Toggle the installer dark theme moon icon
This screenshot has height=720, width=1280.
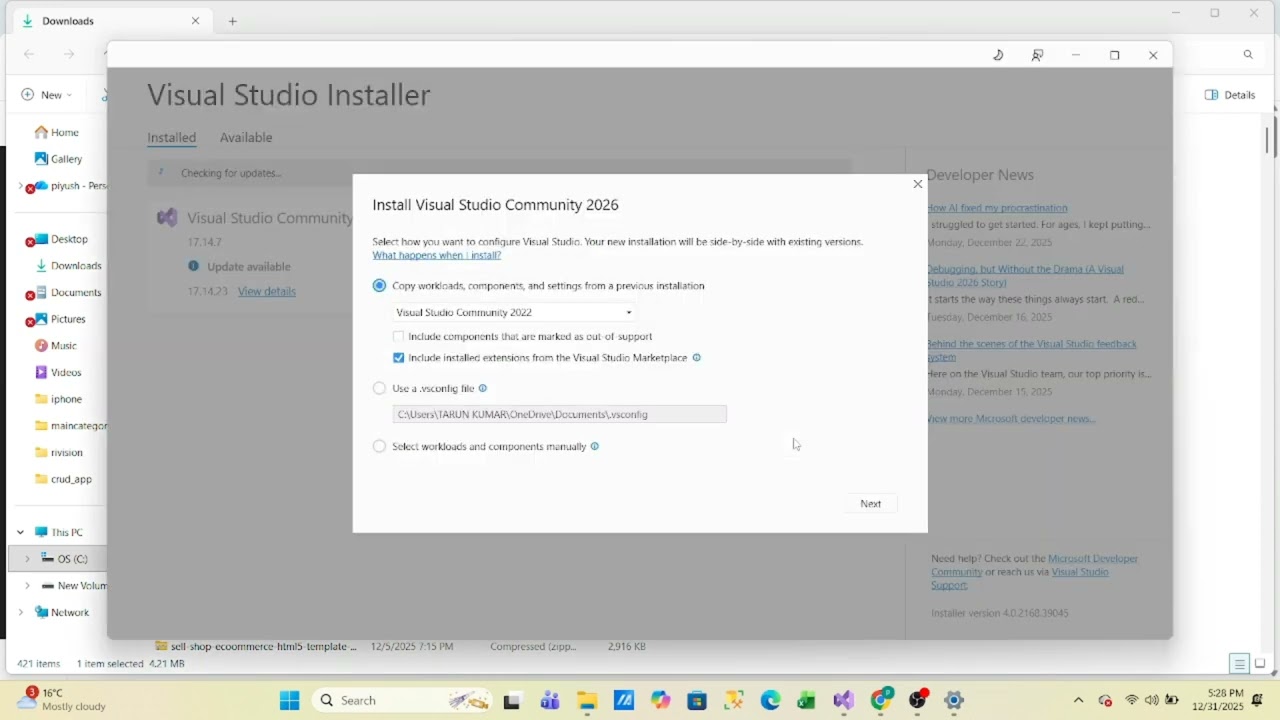998,55
